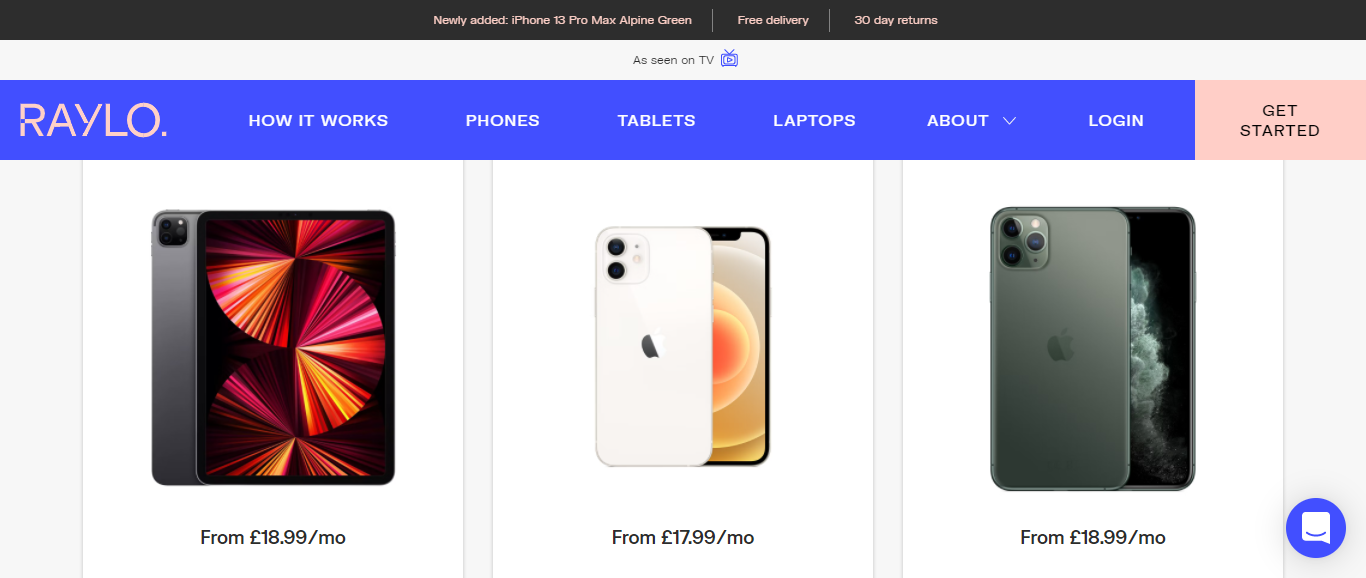Click the Raylo logo

93,120
